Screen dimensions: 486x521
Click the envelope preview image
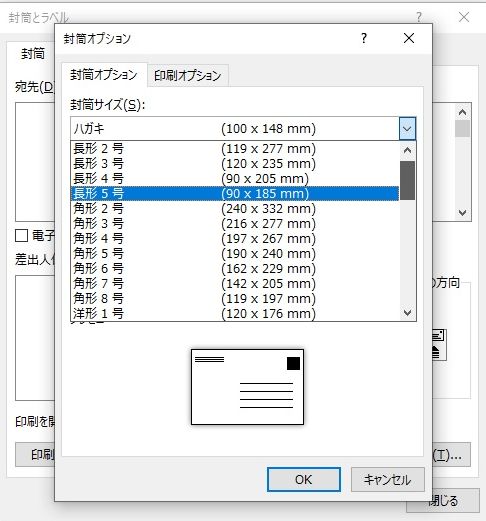coord(247,387)
